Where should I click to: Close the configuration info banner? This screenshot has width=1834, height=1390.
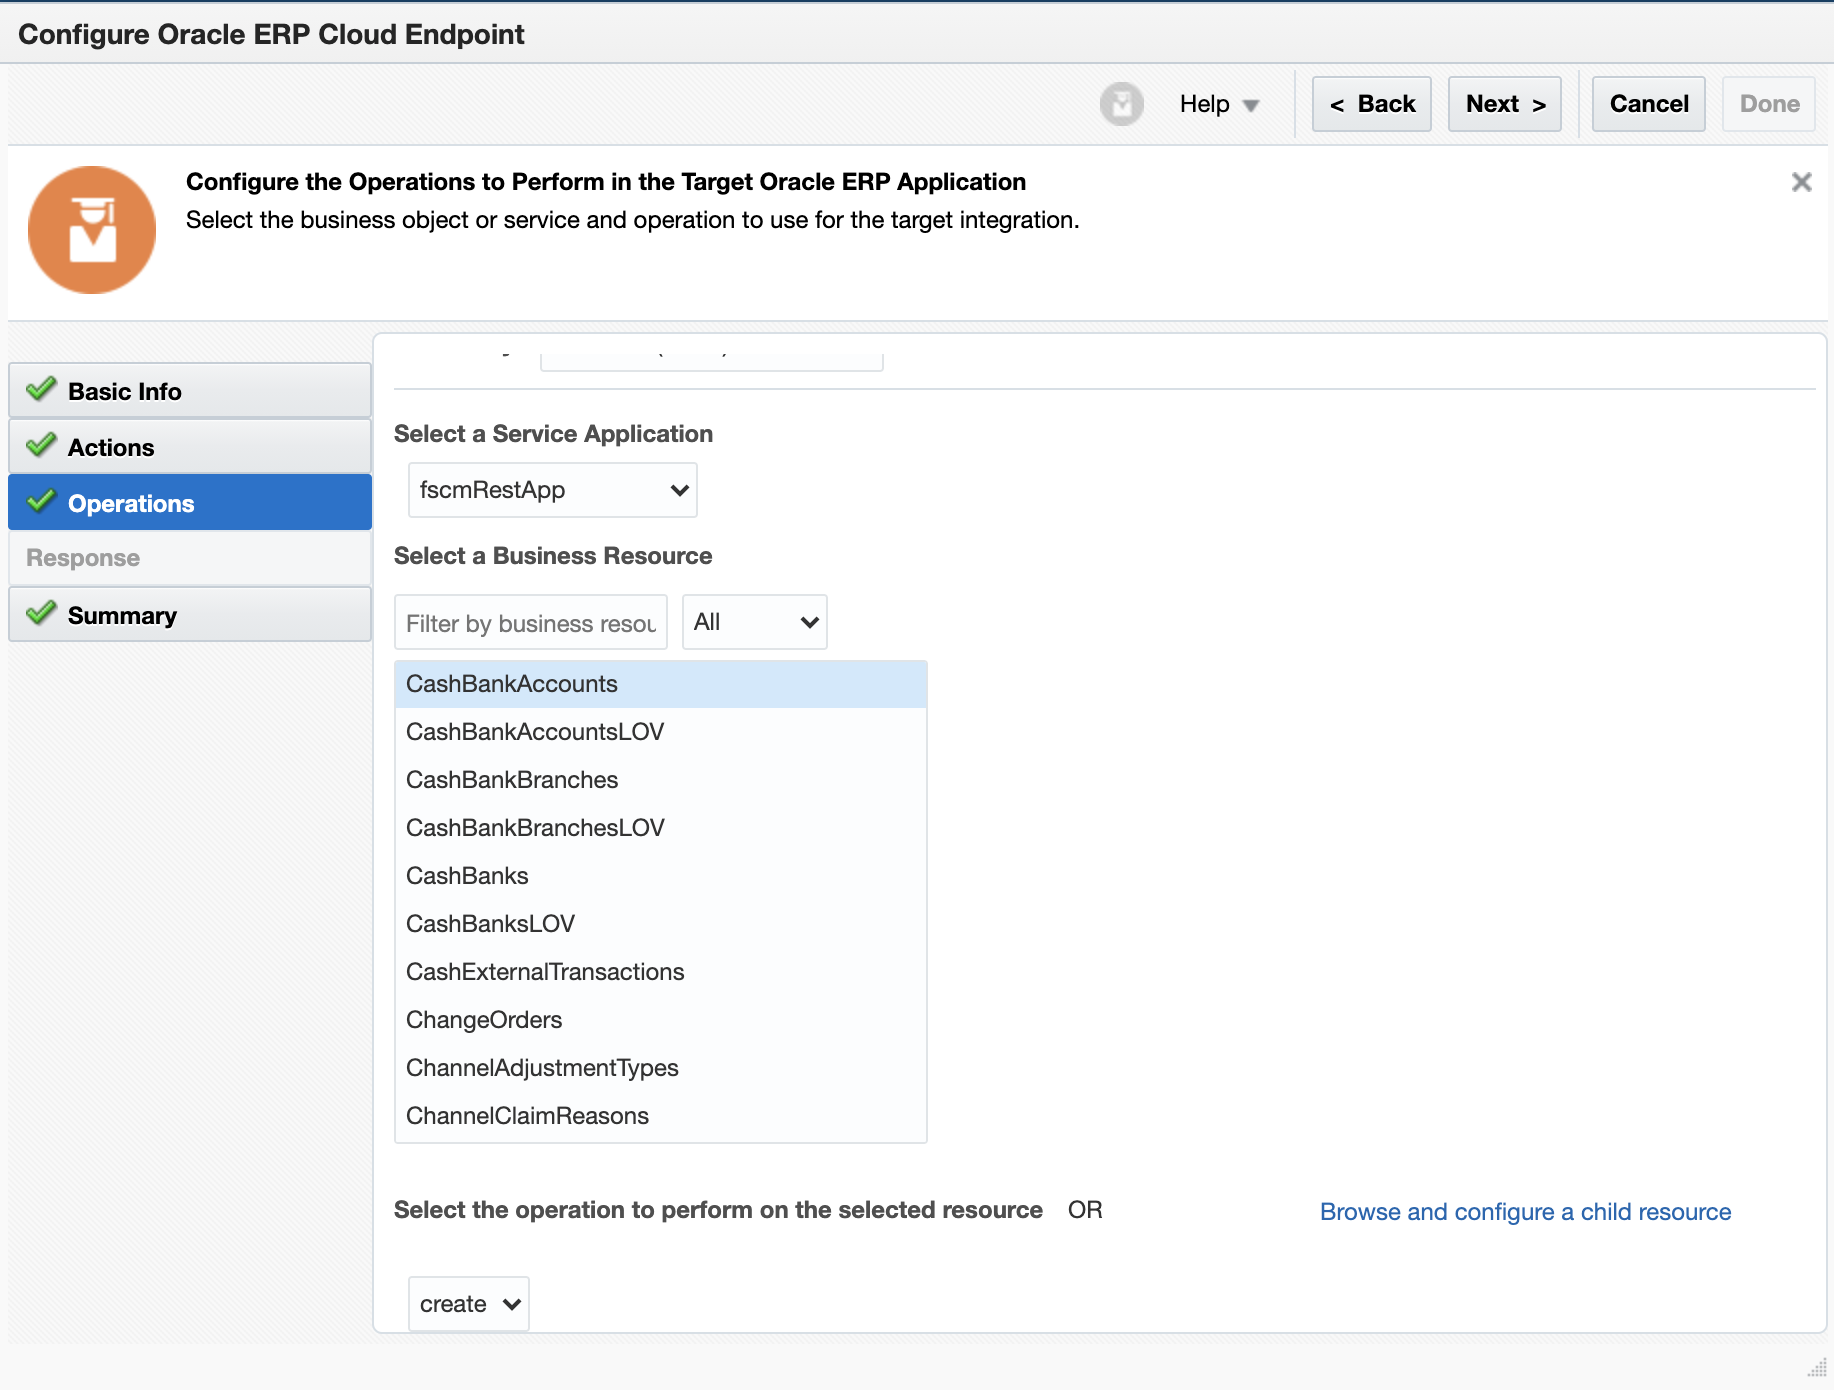click(1801, 182)
